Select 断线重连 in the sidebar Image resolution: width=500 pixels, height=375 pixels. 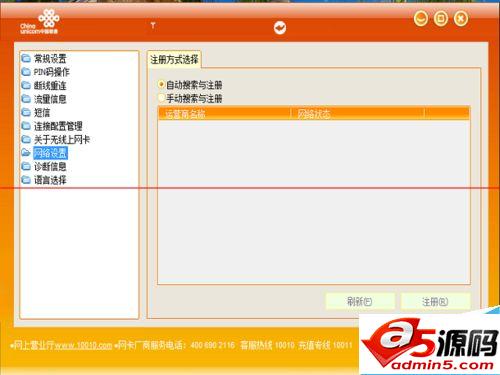50,86
